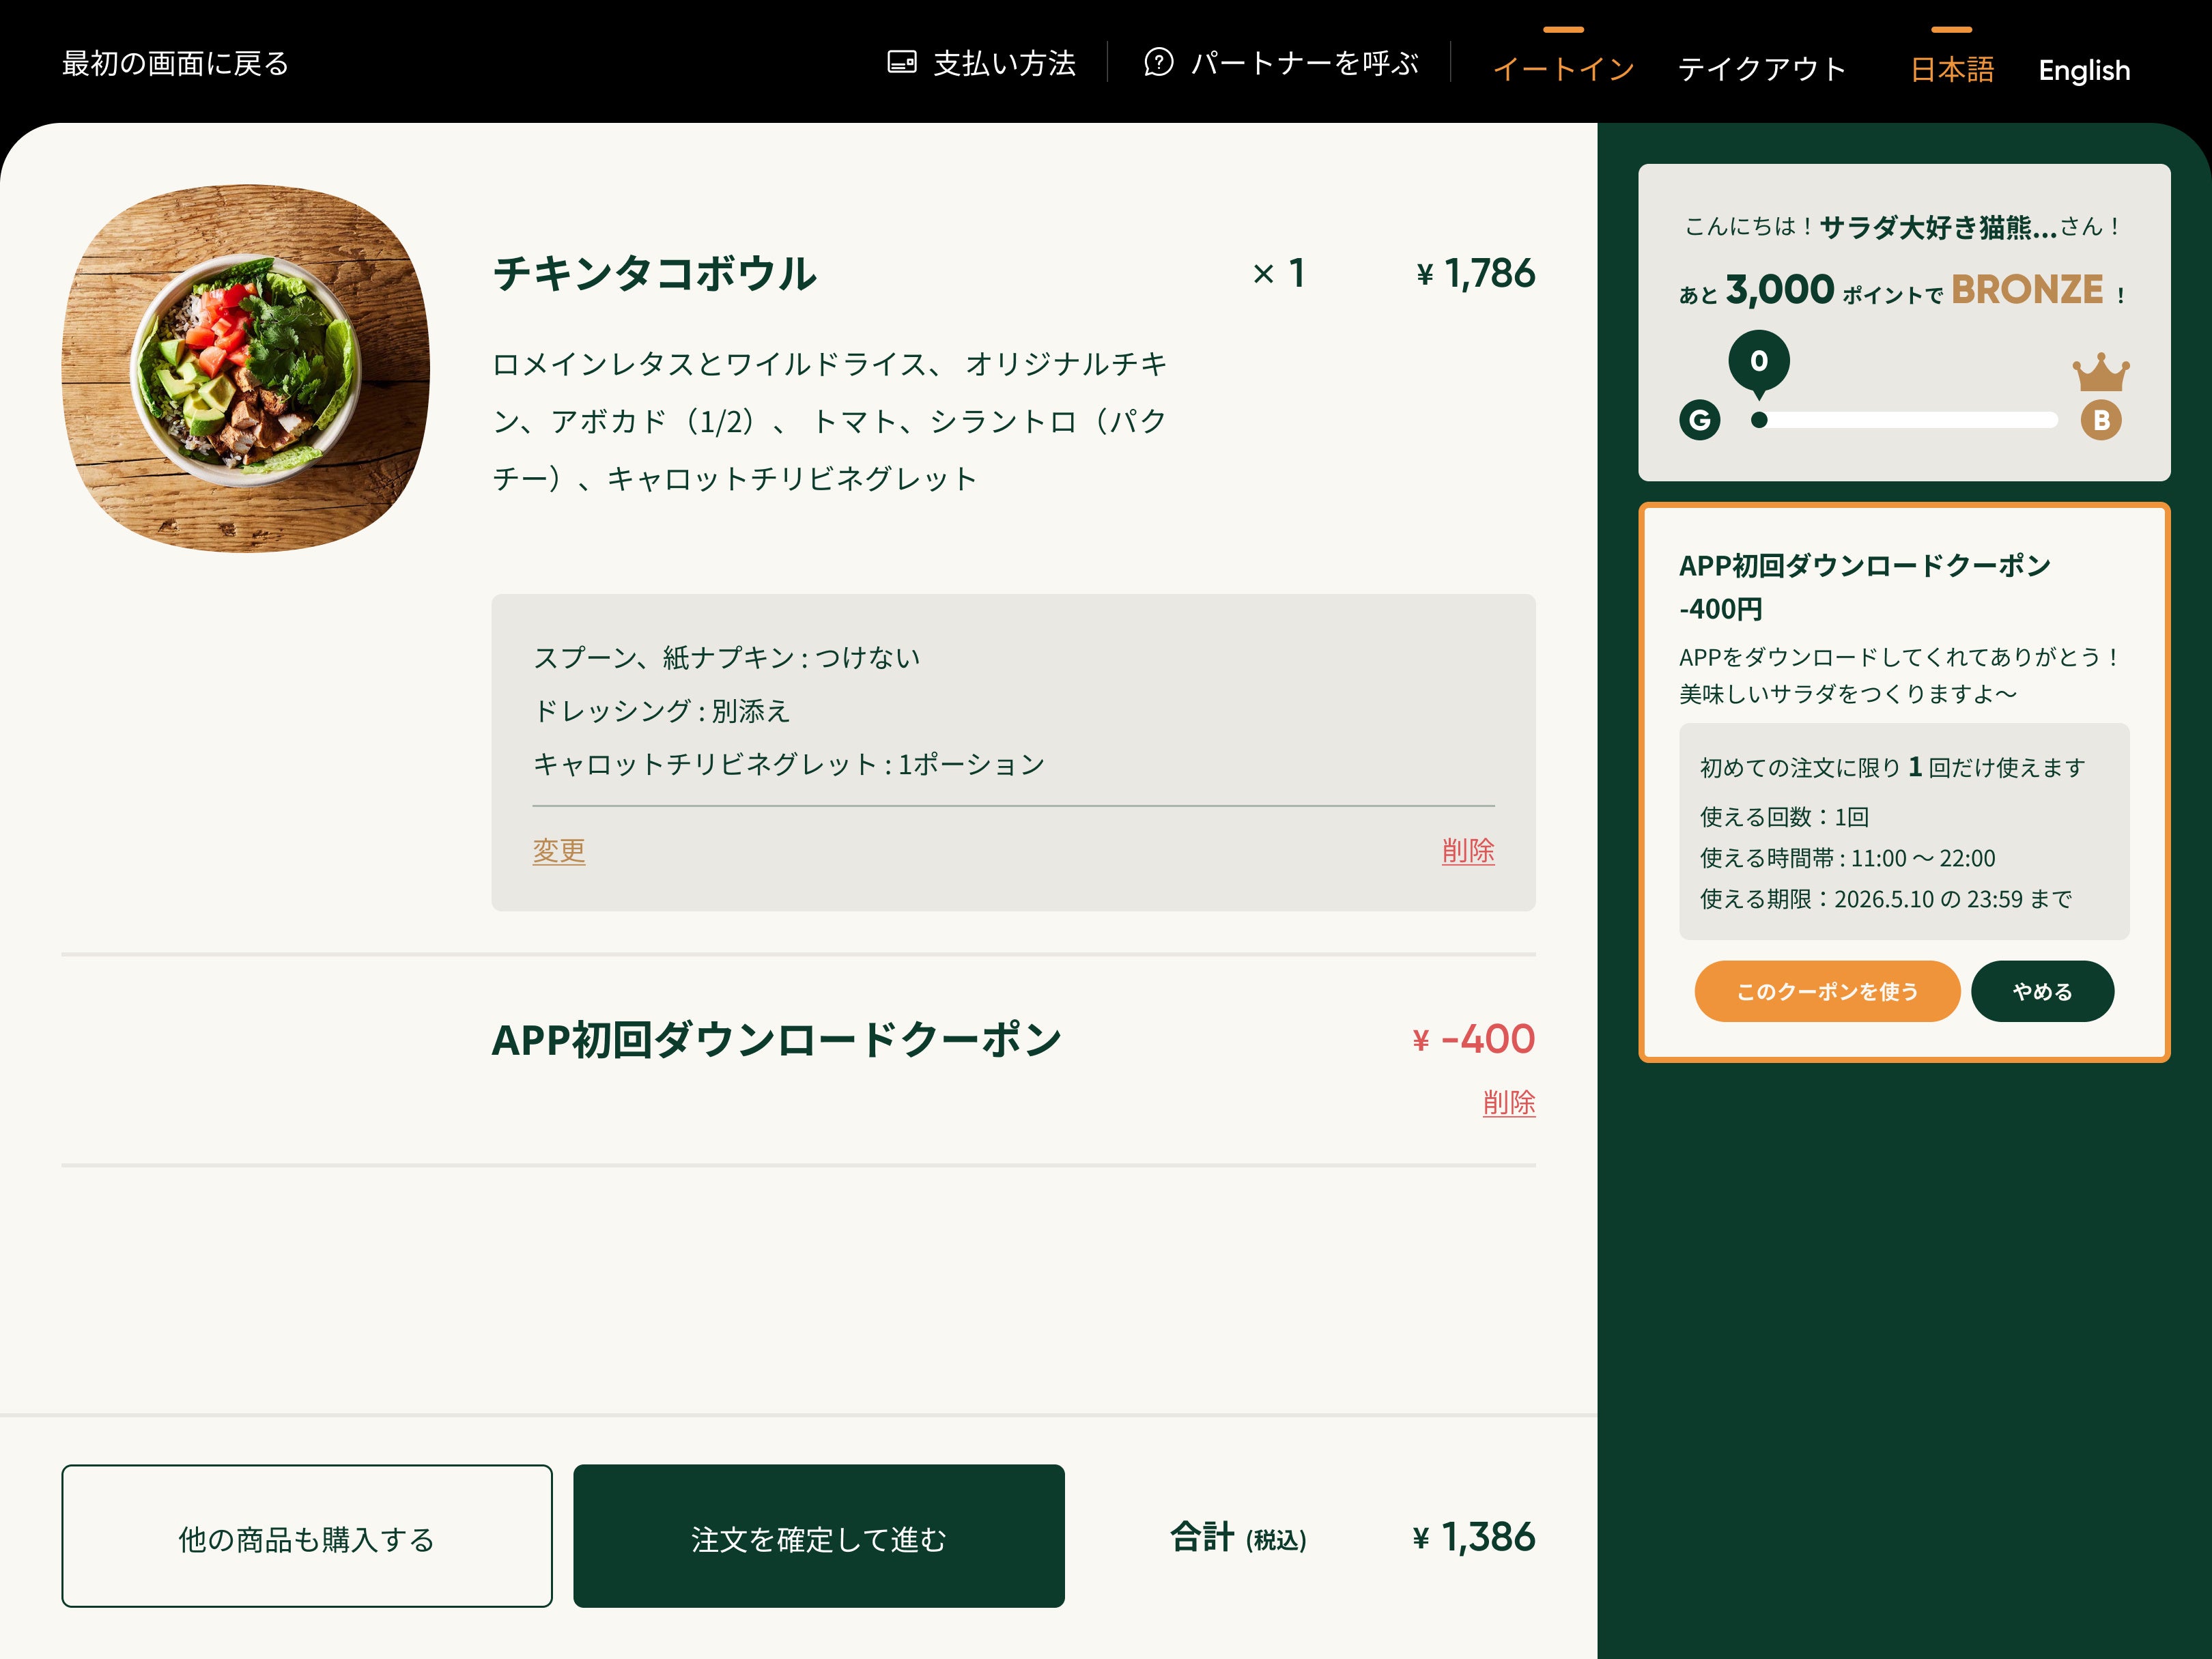Click the zero-point marker bubble
Viewport: 2212px width, 1659px height.
[x=1759, y=363]
